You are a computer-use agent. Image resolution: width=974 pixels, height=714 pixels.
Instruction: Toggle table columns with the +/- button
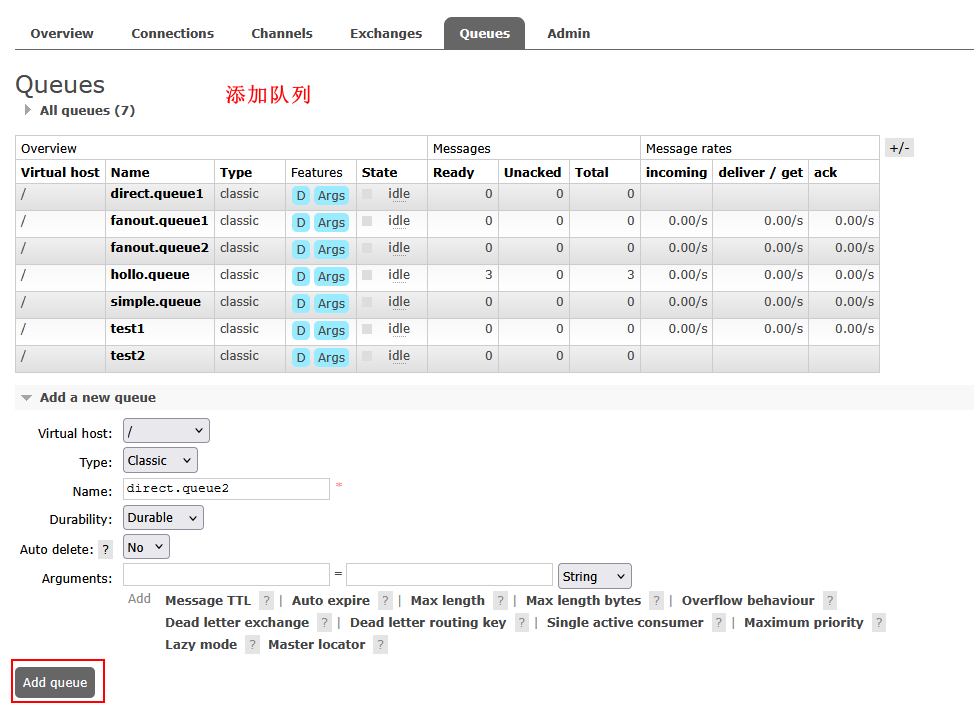pos(899,148)
